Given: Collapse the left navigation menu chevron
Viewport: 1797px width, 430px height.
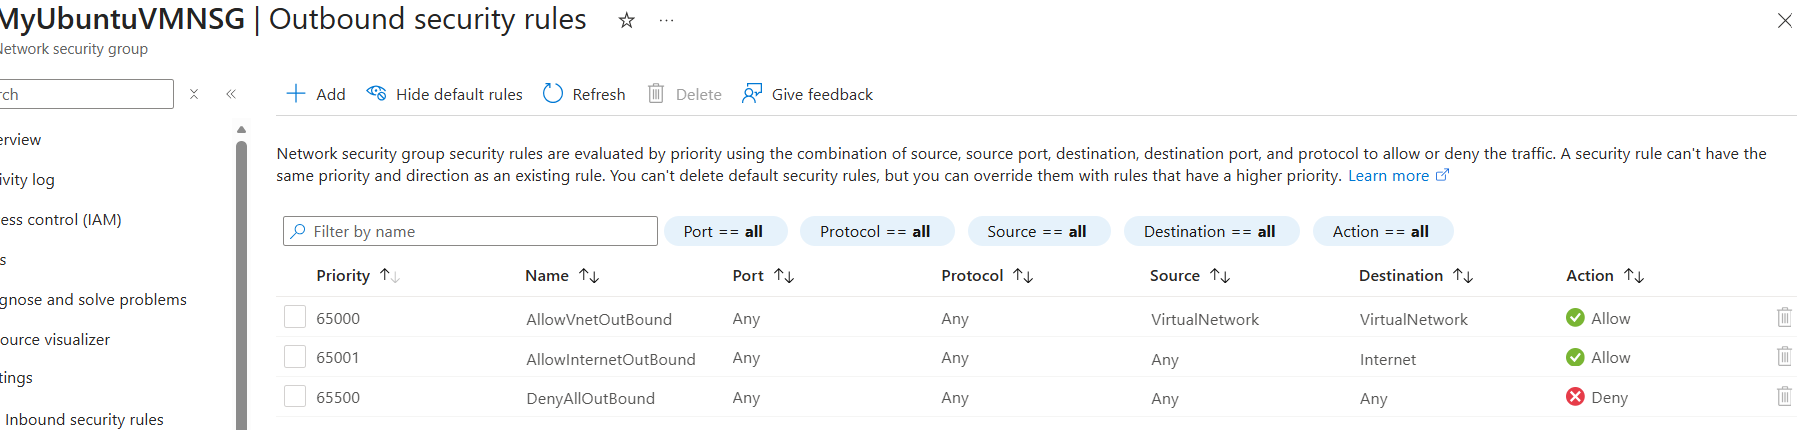Looking at the screenshot, I should [x=231, y=94].
